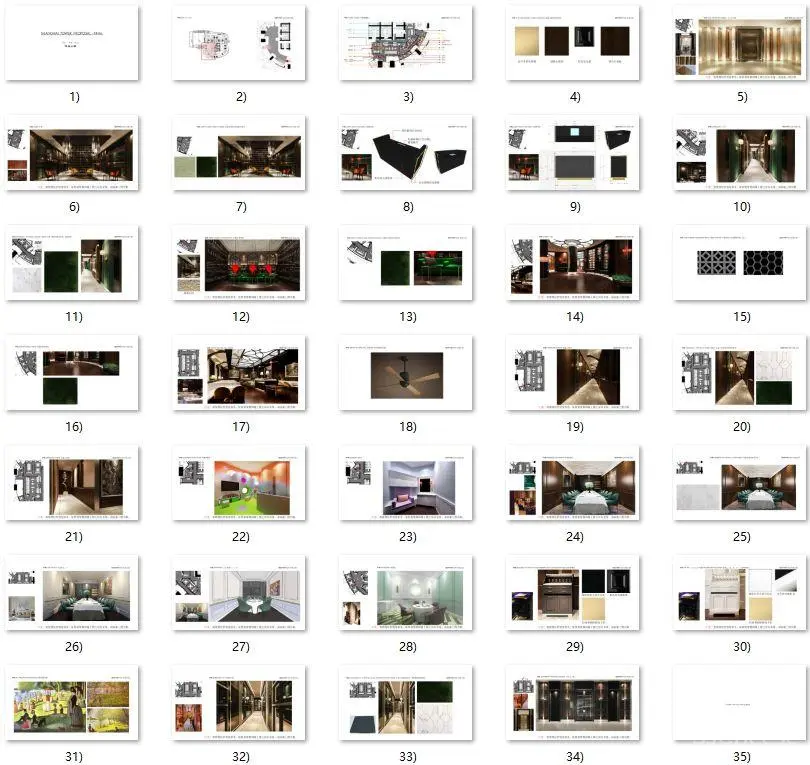The width and height of the screenshot is (810, 765).
Task: Click slide 10 green corridor rendering
Action: 740,153
